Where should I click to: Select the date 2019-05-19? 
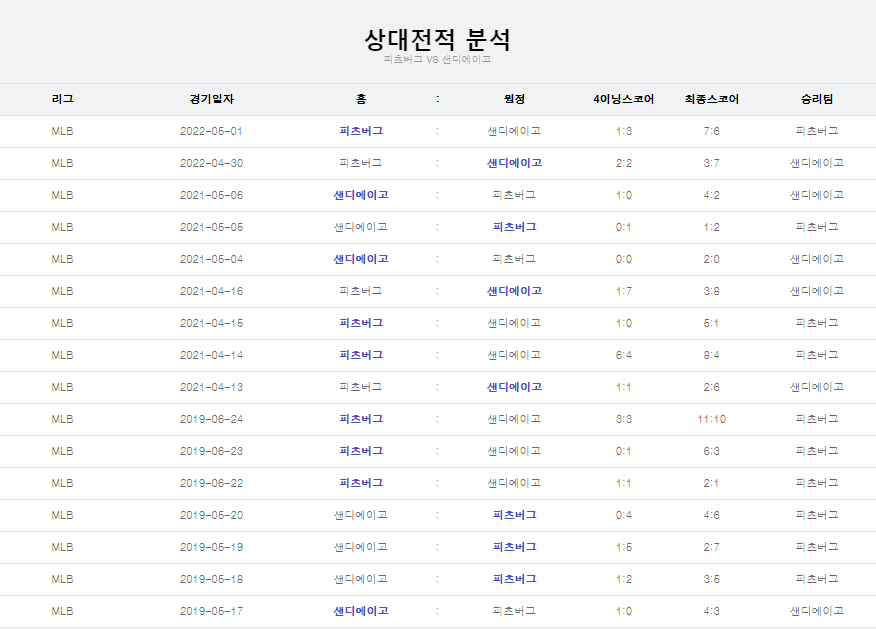[211, 547]
